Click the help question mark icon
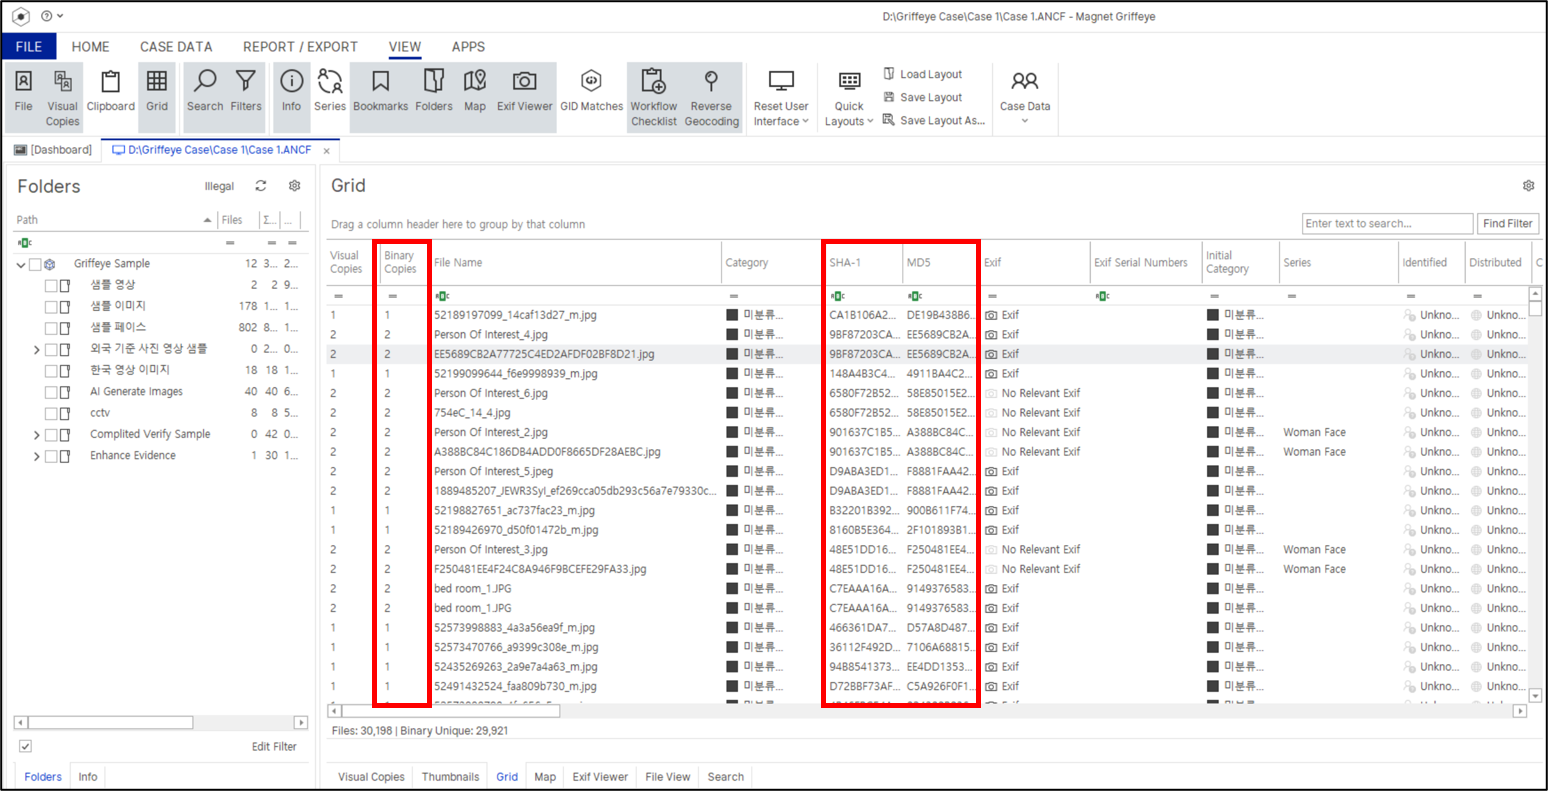Screen dimensions: 1548x791 point(46,16)
